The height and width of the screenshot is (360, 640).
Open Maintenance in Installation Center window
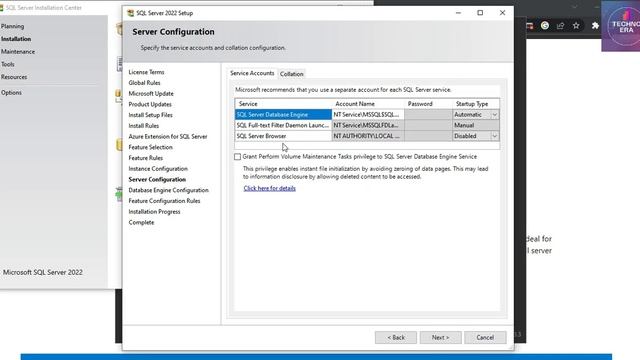pyautogui.click(x=18, y=52)
